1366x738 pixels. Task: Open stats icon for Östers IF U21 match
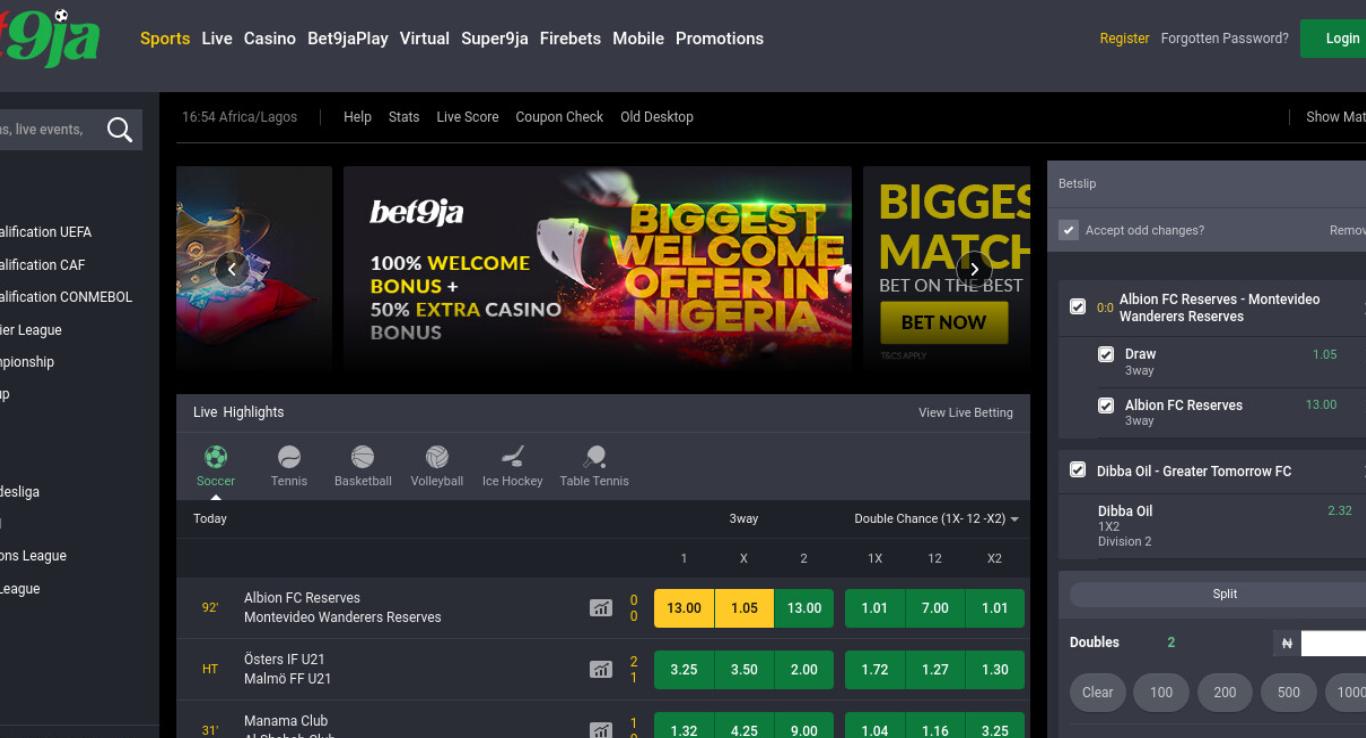point(601,670)
